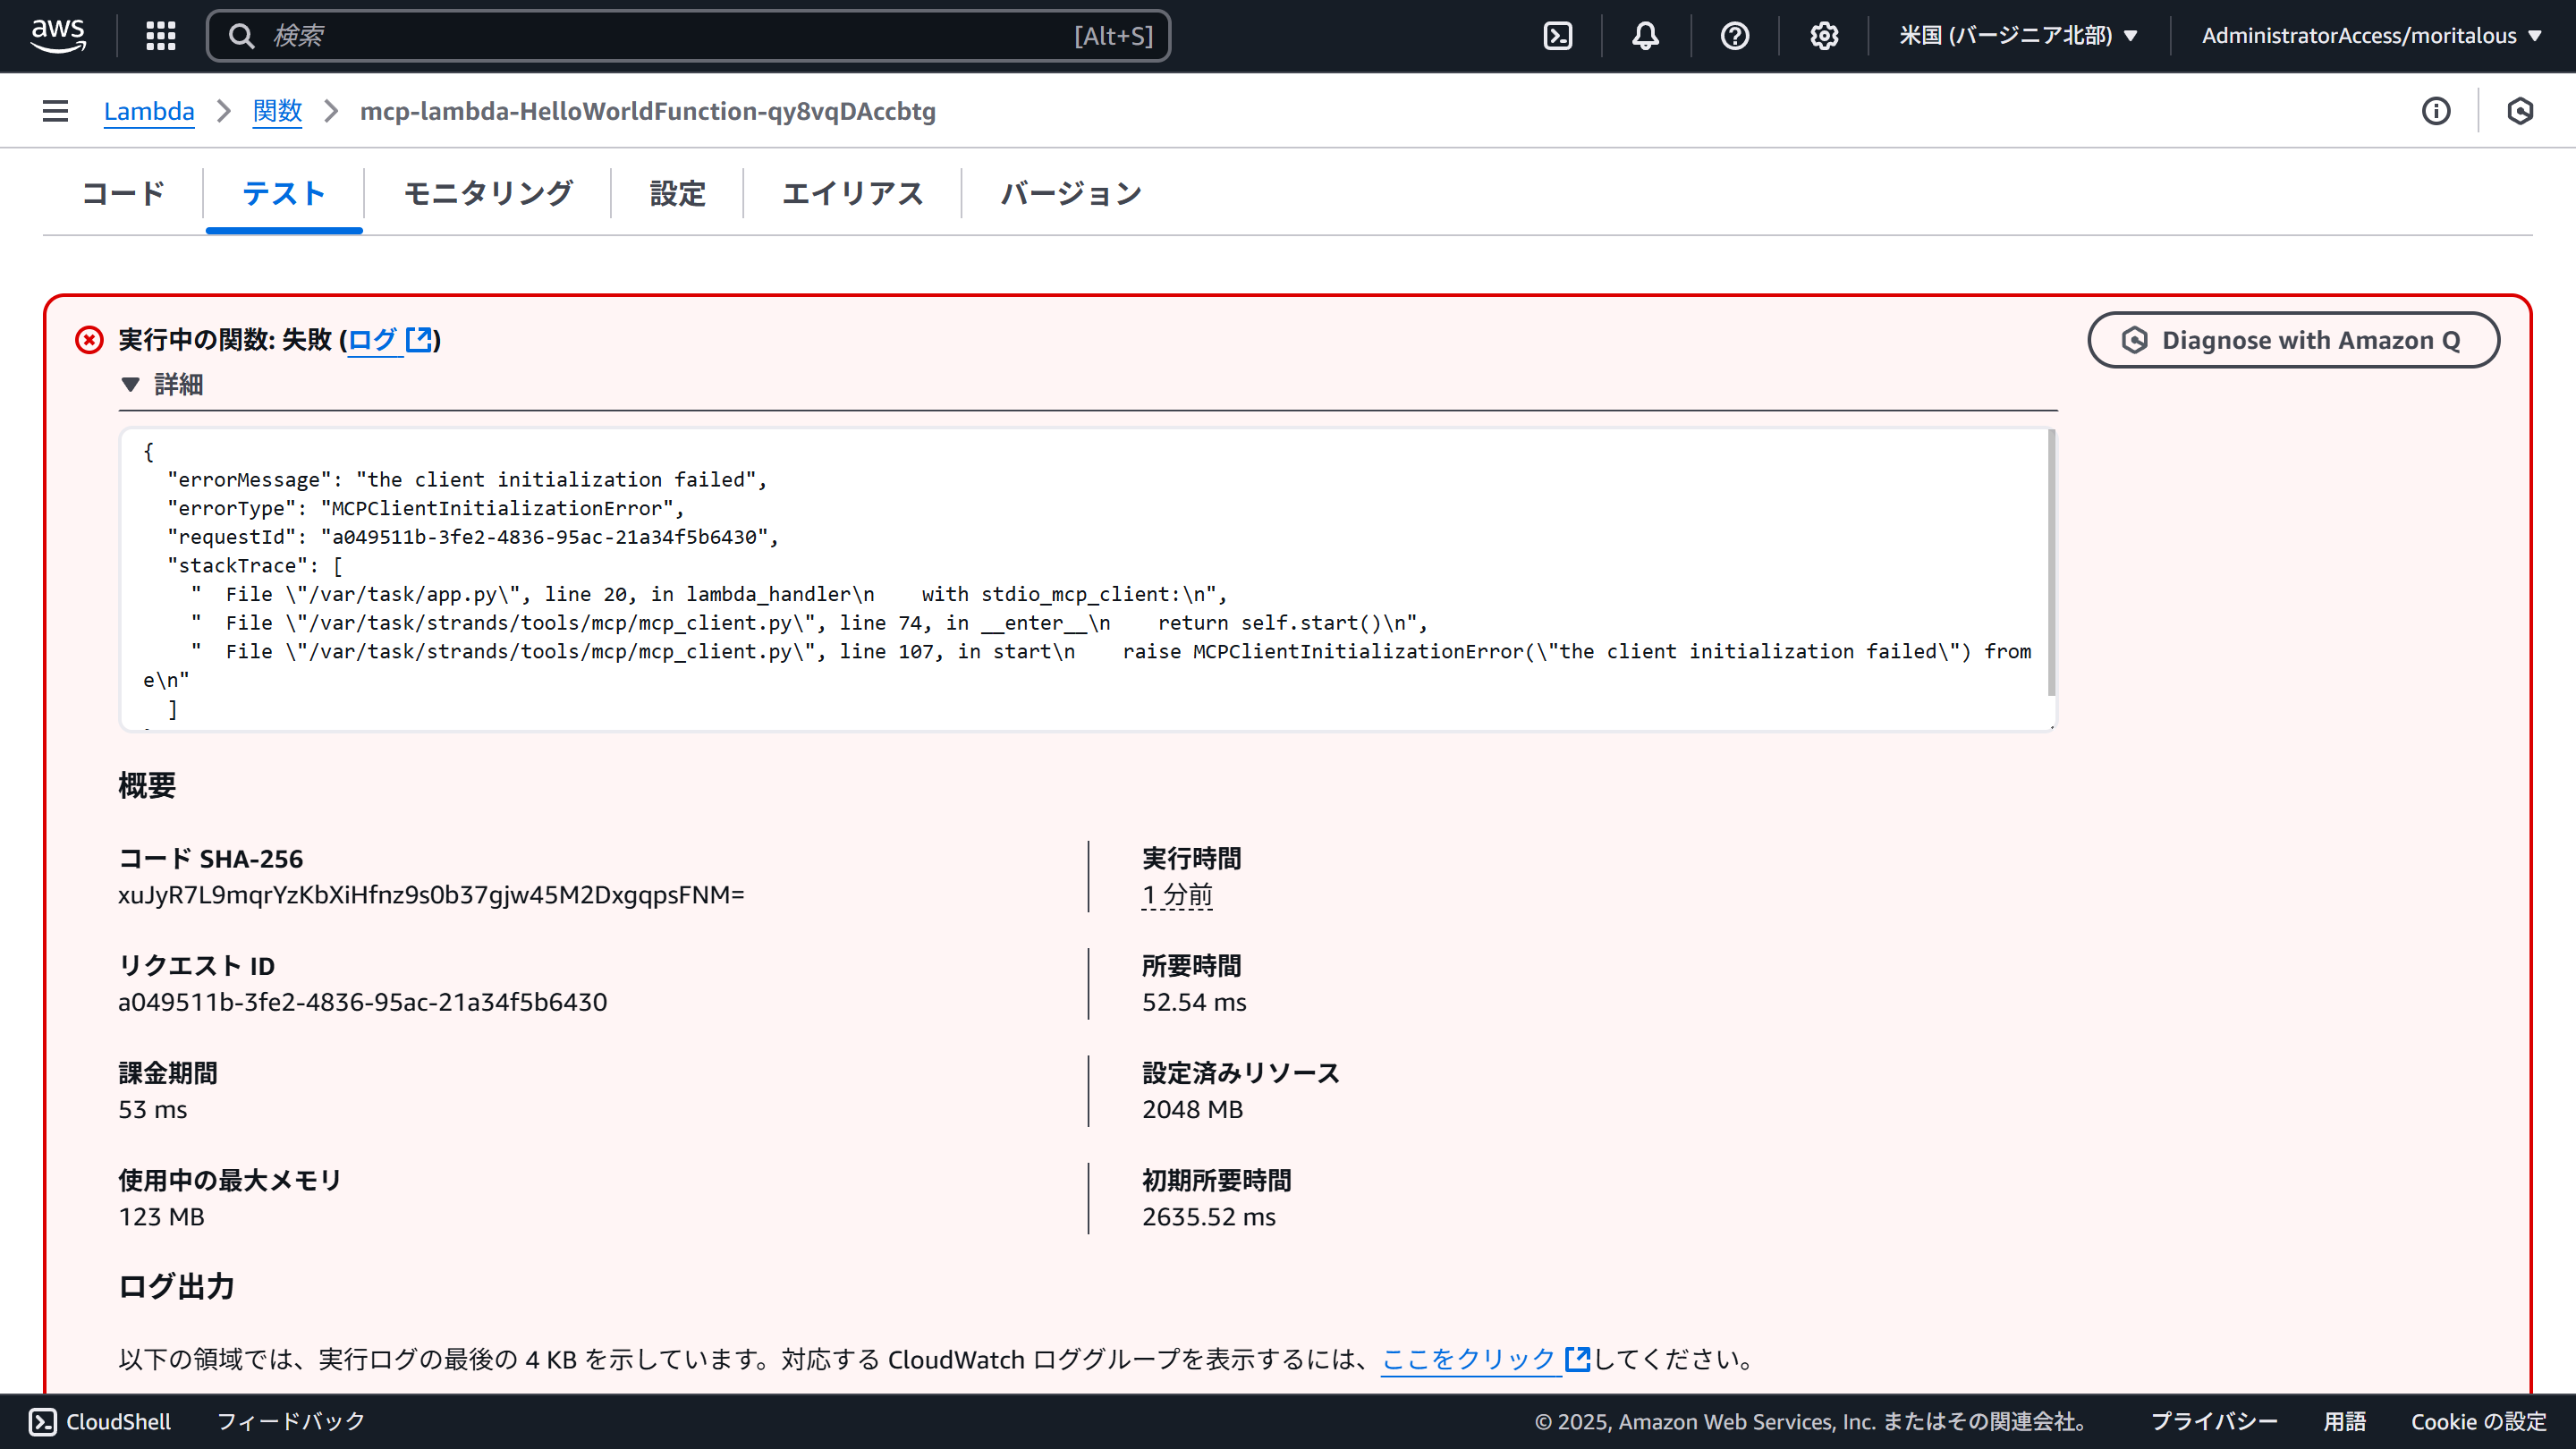Open CloudShell from the top bar icon
2576x1449 pixels.
coord(1558,36)
